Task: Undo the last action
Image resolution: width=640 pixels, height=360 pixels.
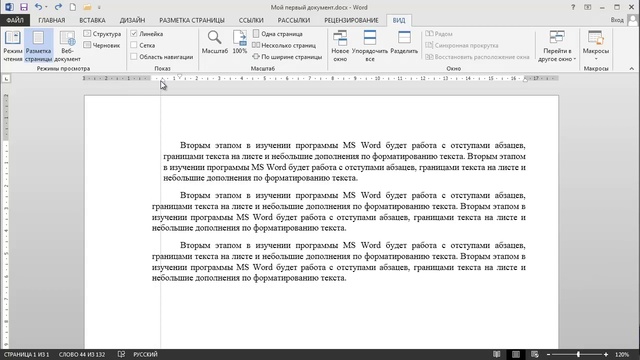Action: (38, 7)
